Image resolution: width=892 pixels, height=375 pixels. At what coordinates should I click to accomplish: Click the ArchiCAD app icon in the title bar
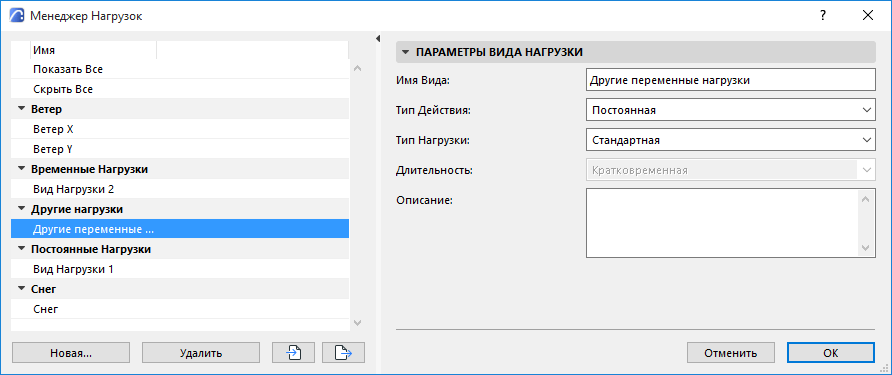tap(17, 16)
